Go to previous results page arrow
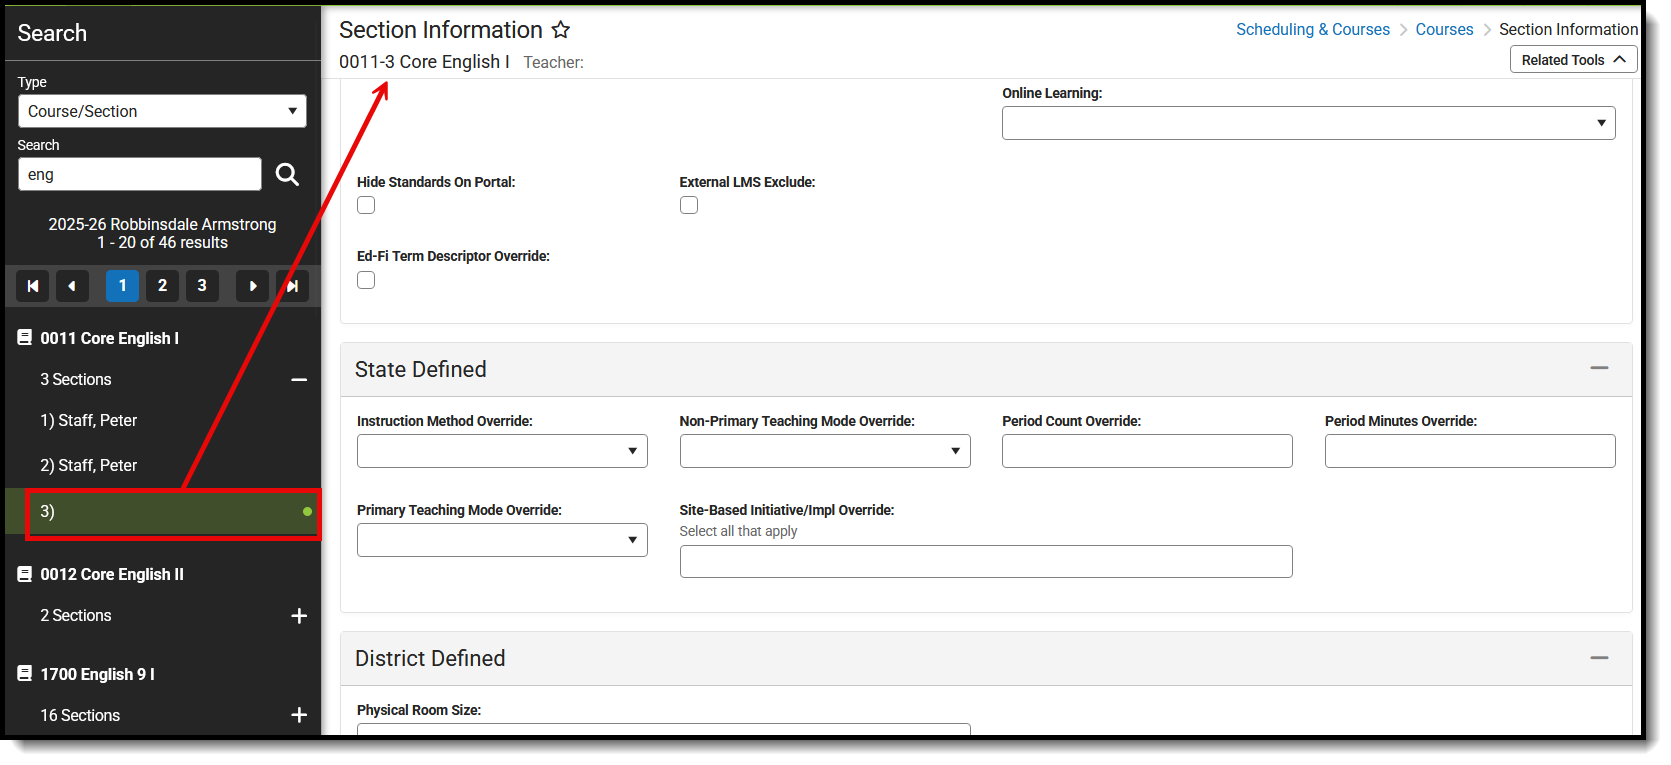 [72, 286]
